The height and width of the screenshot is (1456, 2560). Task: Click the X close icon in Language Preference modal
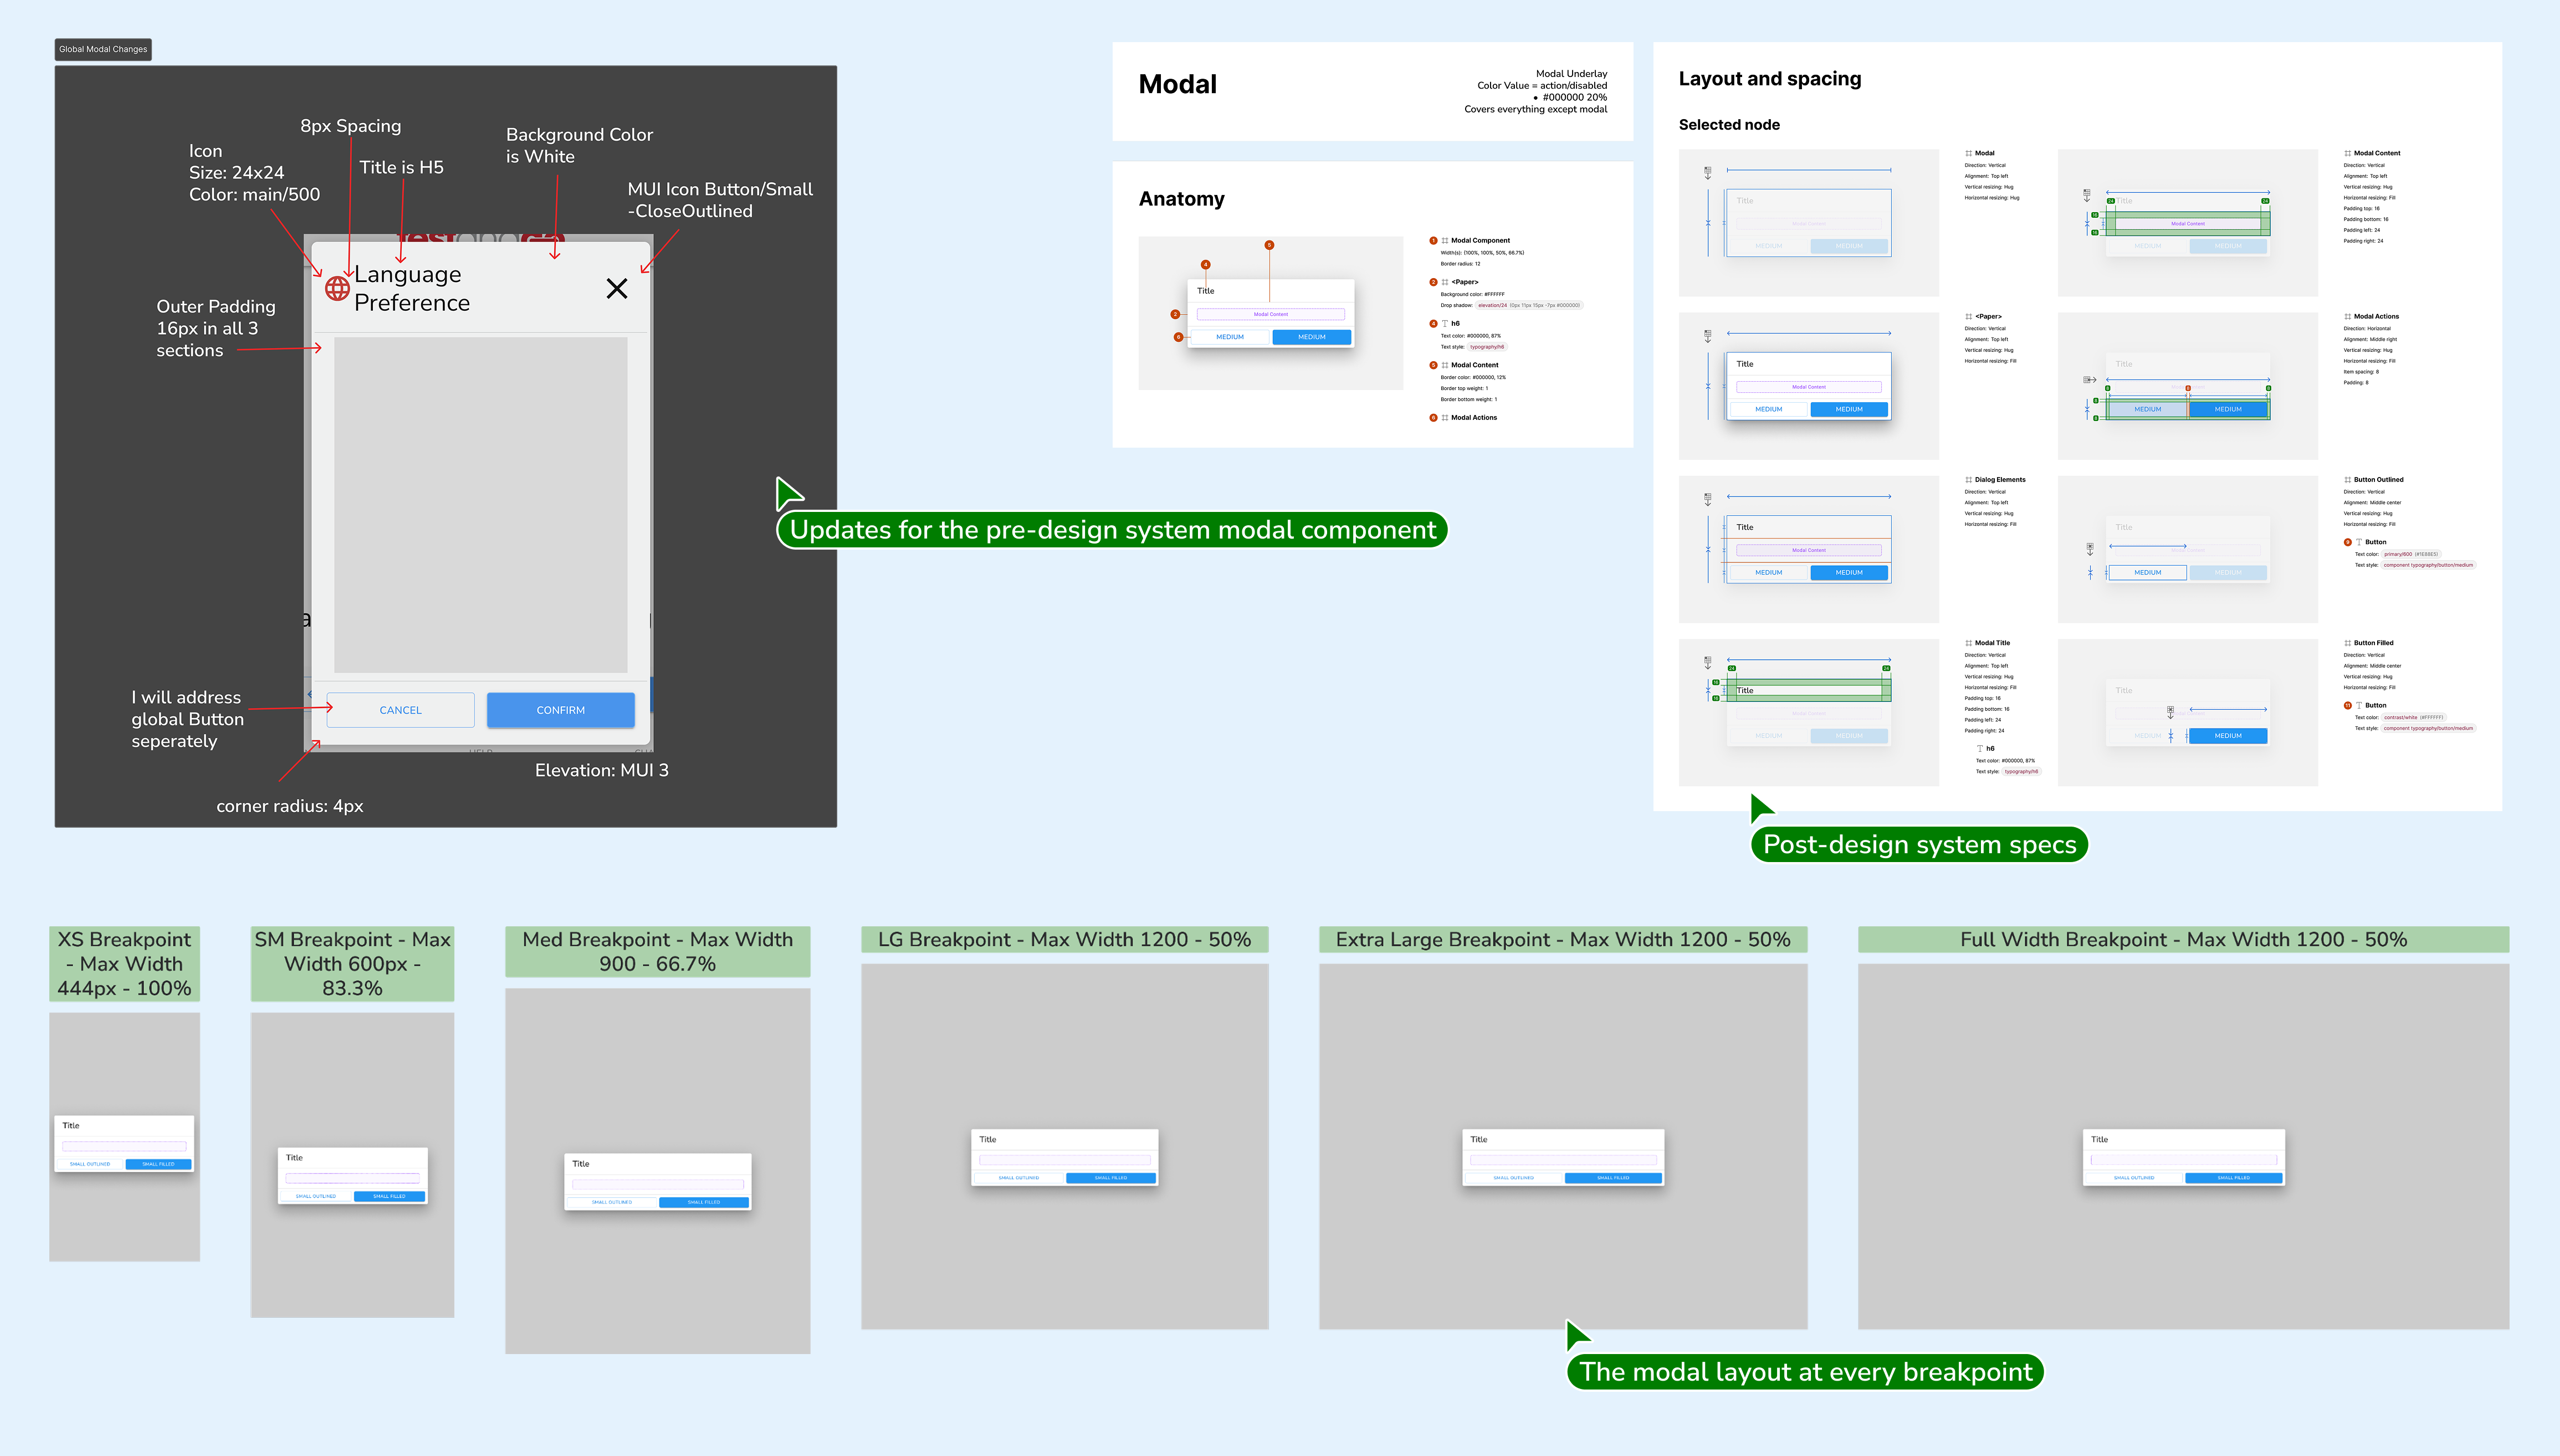pos(617,289)
